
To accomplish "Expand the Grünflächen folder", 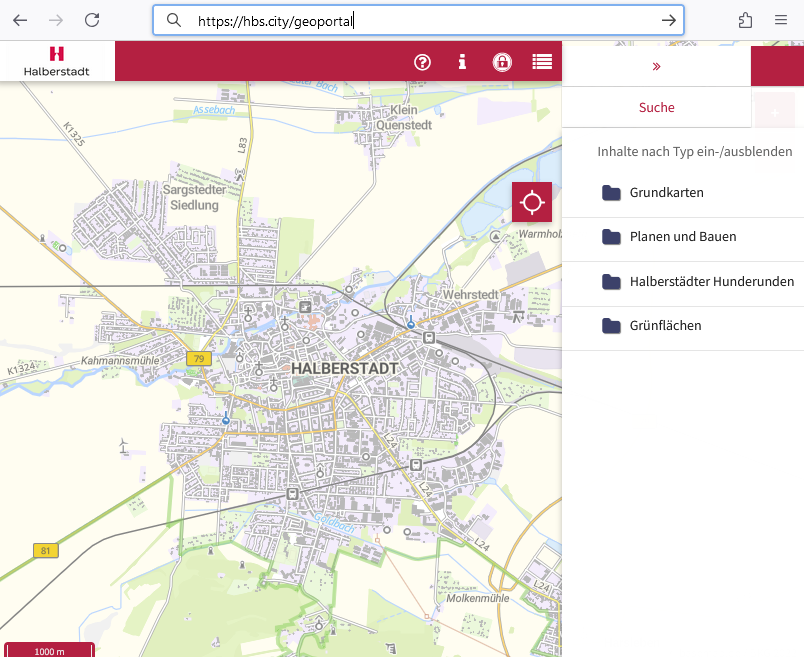I will point(665,326).
